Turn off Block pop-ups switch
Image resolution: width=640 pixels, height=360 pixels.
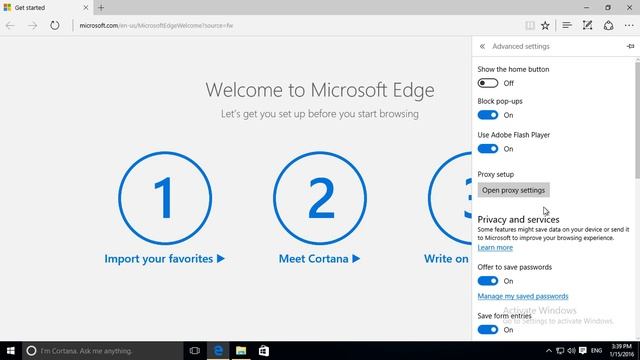(x=488, y=115)
